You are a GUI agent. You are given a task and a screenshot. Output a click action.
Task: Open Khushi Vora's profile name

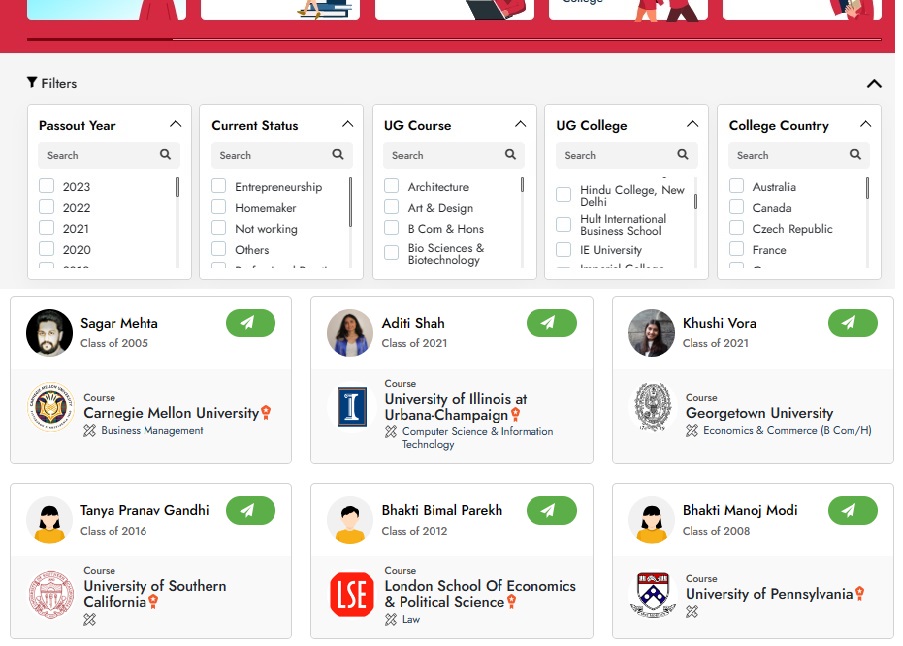coord(719,323)
